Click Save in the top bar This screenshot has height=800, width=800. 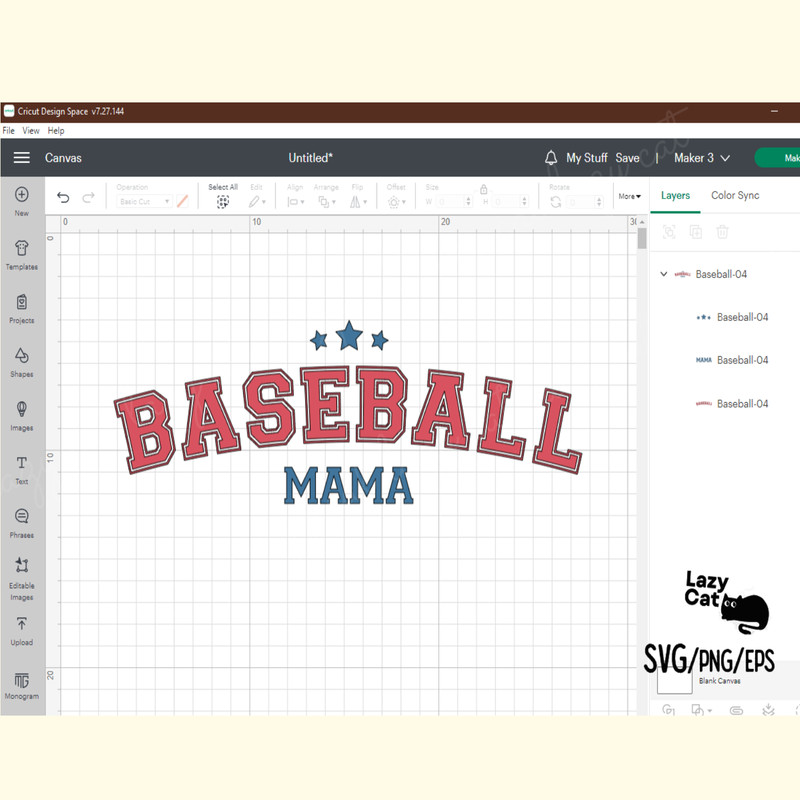coord(627,157)
